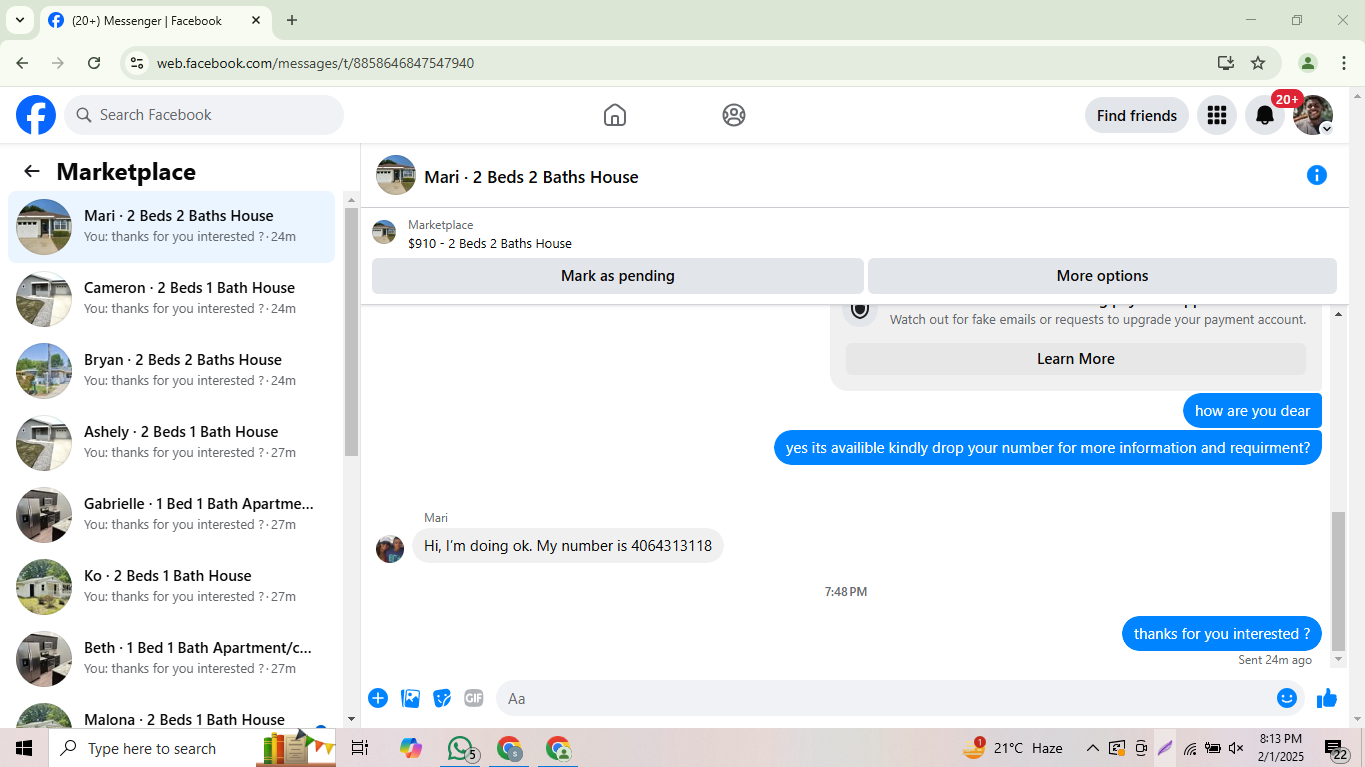Click the $910 - 2 Beds 2 Baths listing text
Image resolution: width=1365 pixels, height=767 pixels.
[490, 243]
